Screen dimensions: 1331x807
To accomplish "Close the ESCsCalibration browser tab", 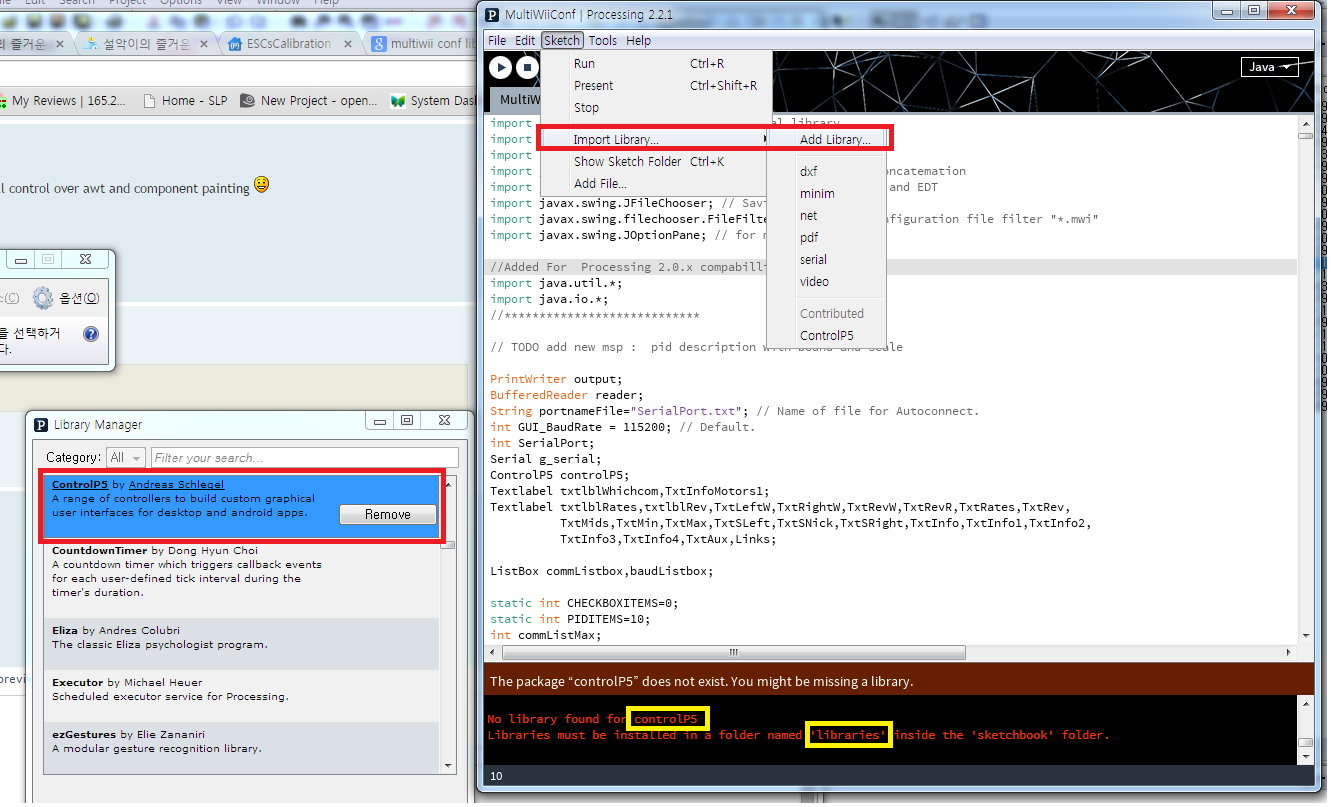I will (348, 44).
